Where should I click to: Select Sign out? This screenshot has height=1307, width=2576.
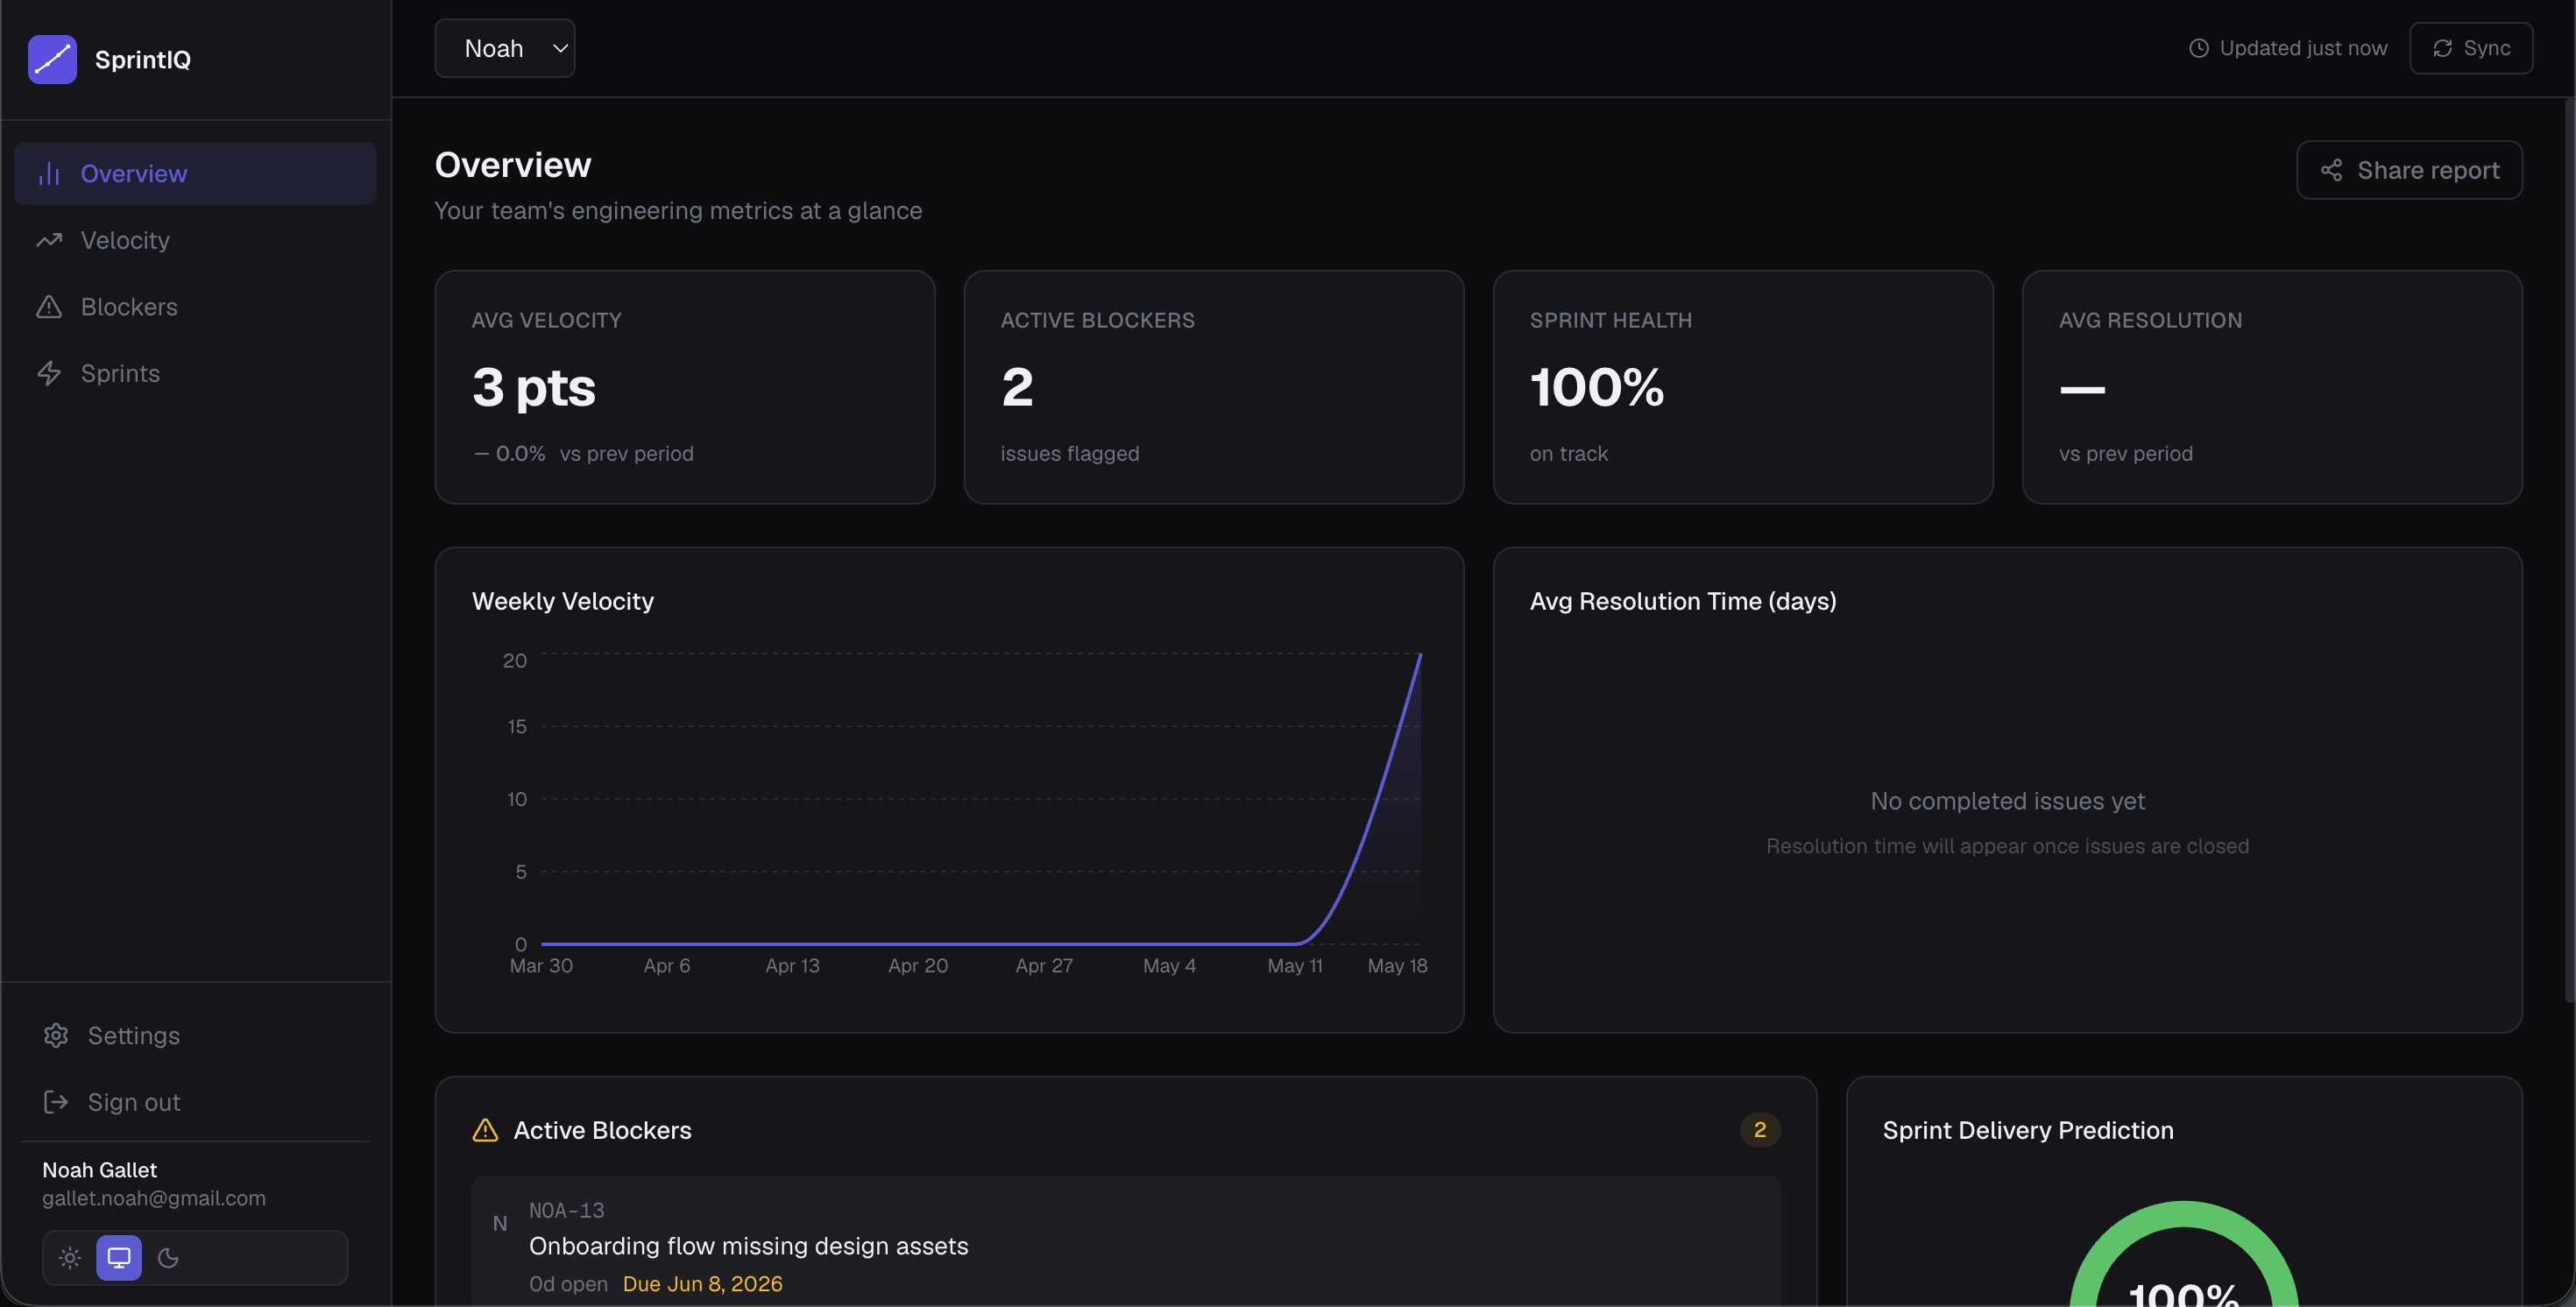(195, 1102)
